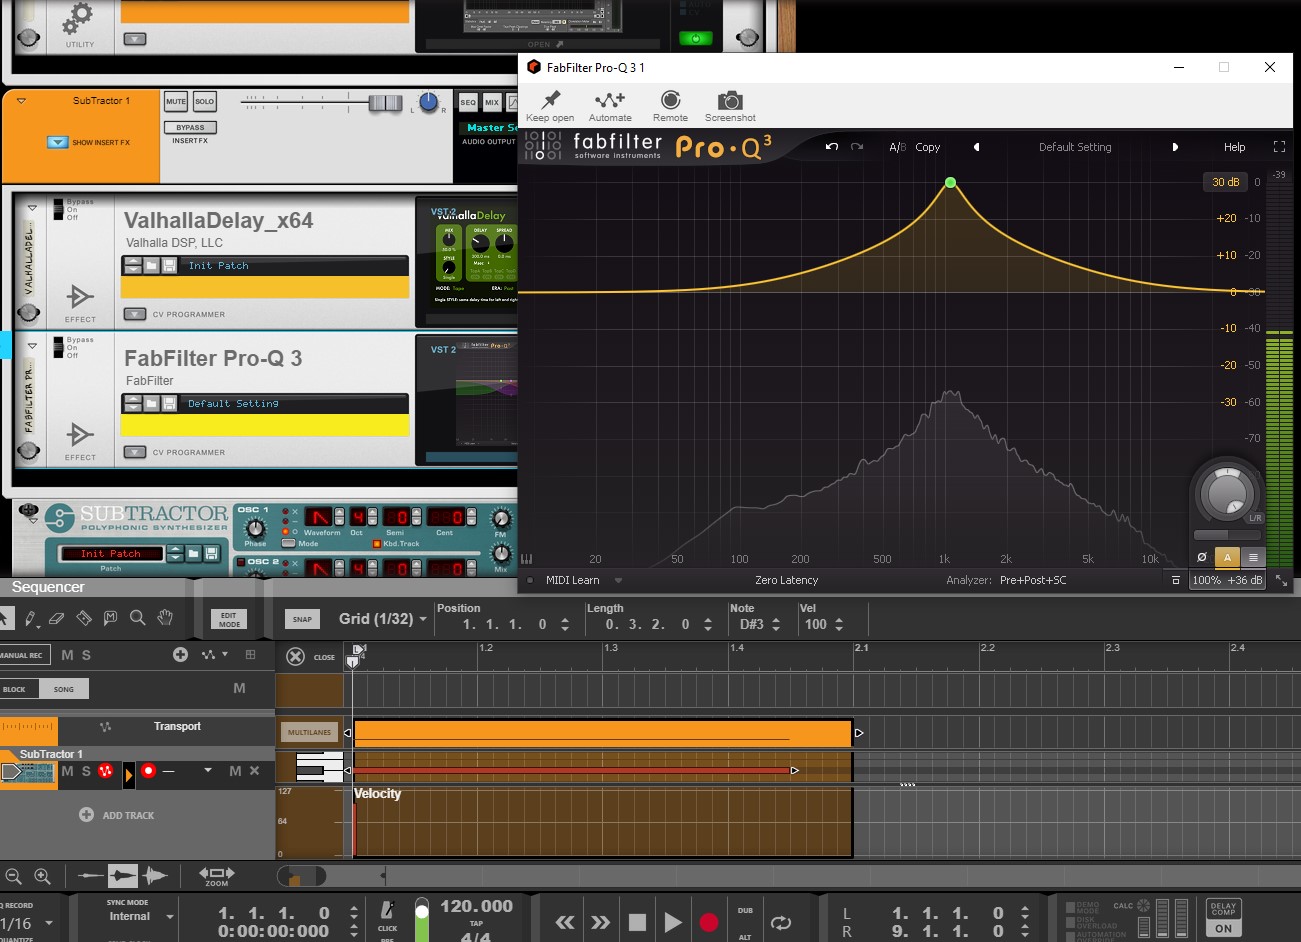Click the red Record transport button
This screenshot has width=1301, height=942.
point(709,922)
